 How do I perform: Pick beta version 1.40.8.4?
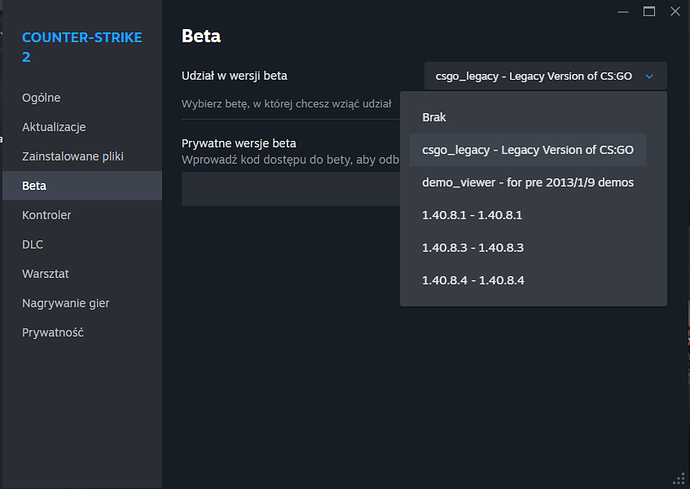(x=528, y=280)
